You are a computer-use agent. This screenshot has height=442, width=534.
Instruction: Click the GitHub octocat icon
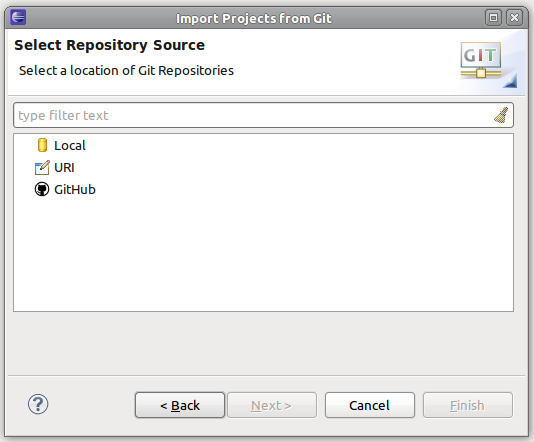tap(42, 189)
